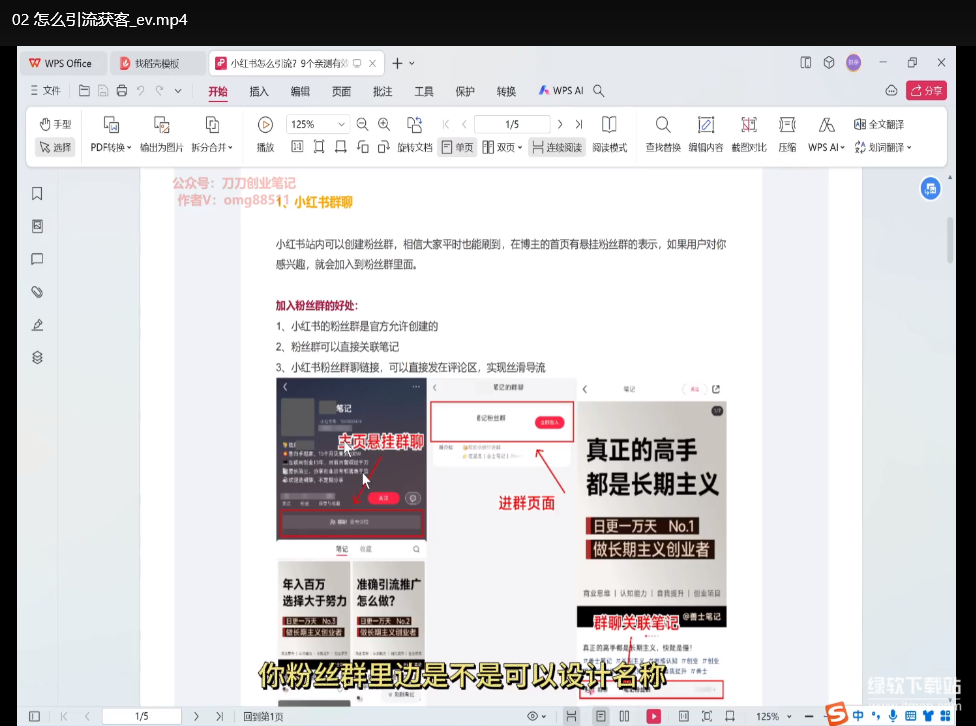Viewport: 976px width, 726px height.
Task: Expand the WPS AI ribbon dropdown
Action: [826, 134]
